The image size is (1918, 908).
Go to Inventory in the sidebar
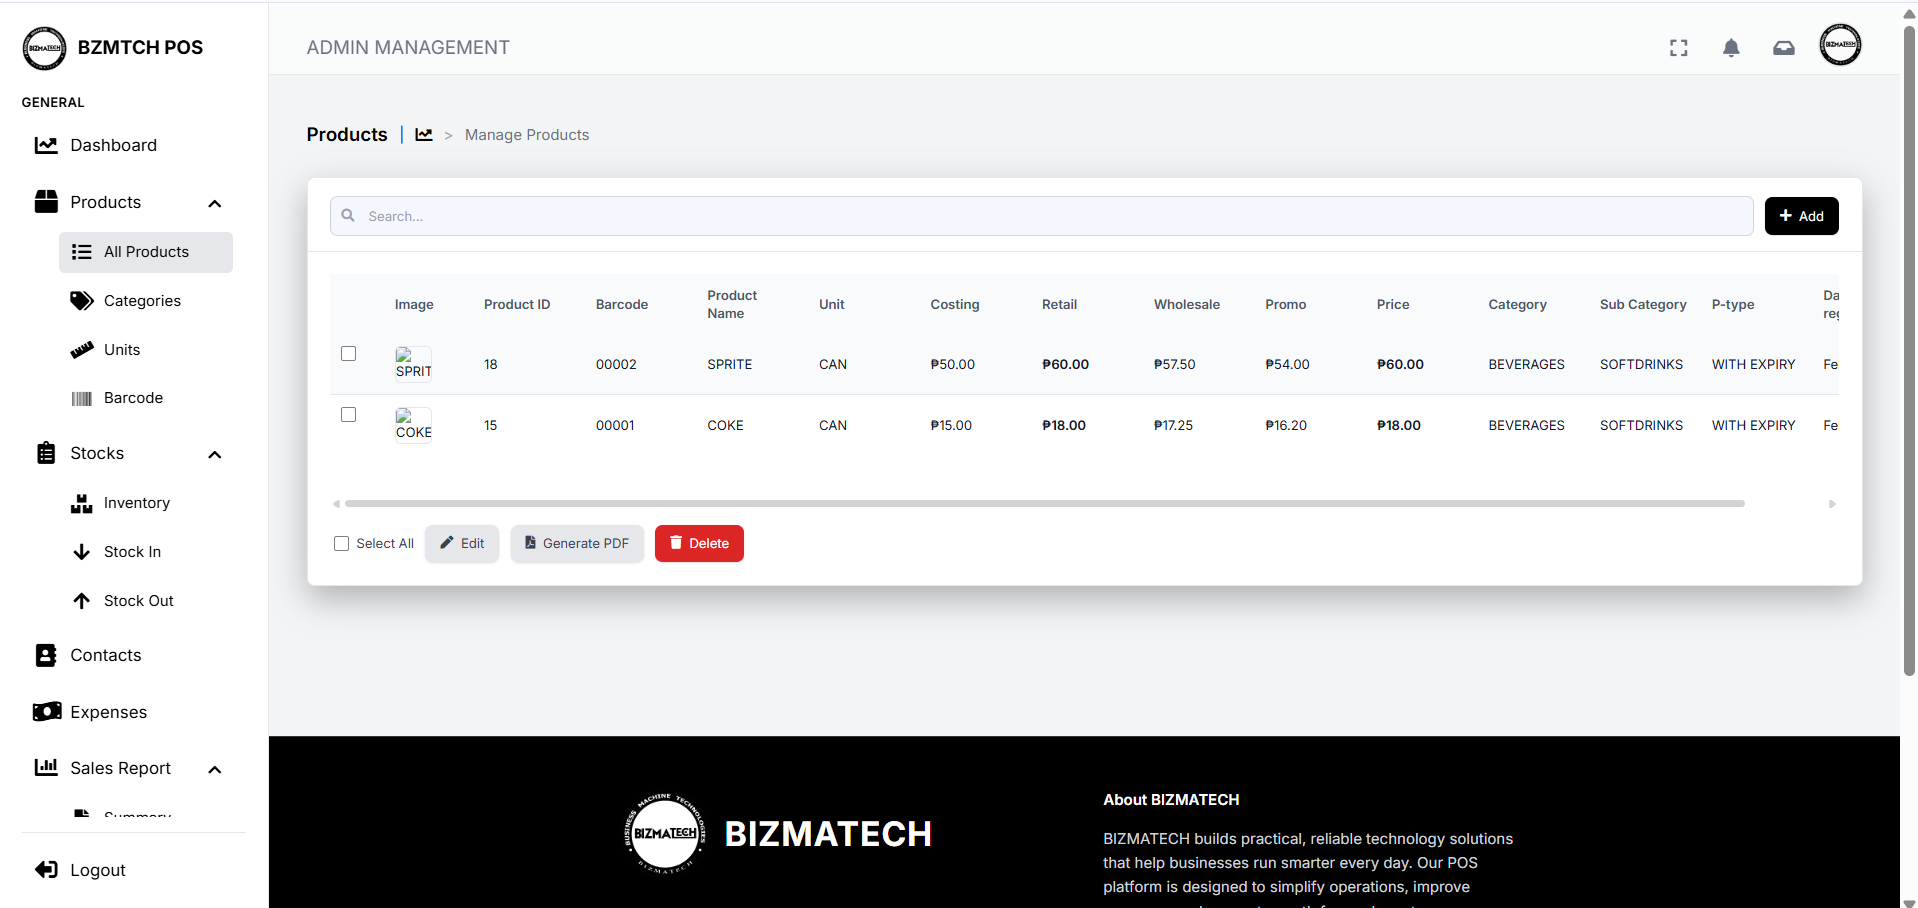tap(136, 503)
